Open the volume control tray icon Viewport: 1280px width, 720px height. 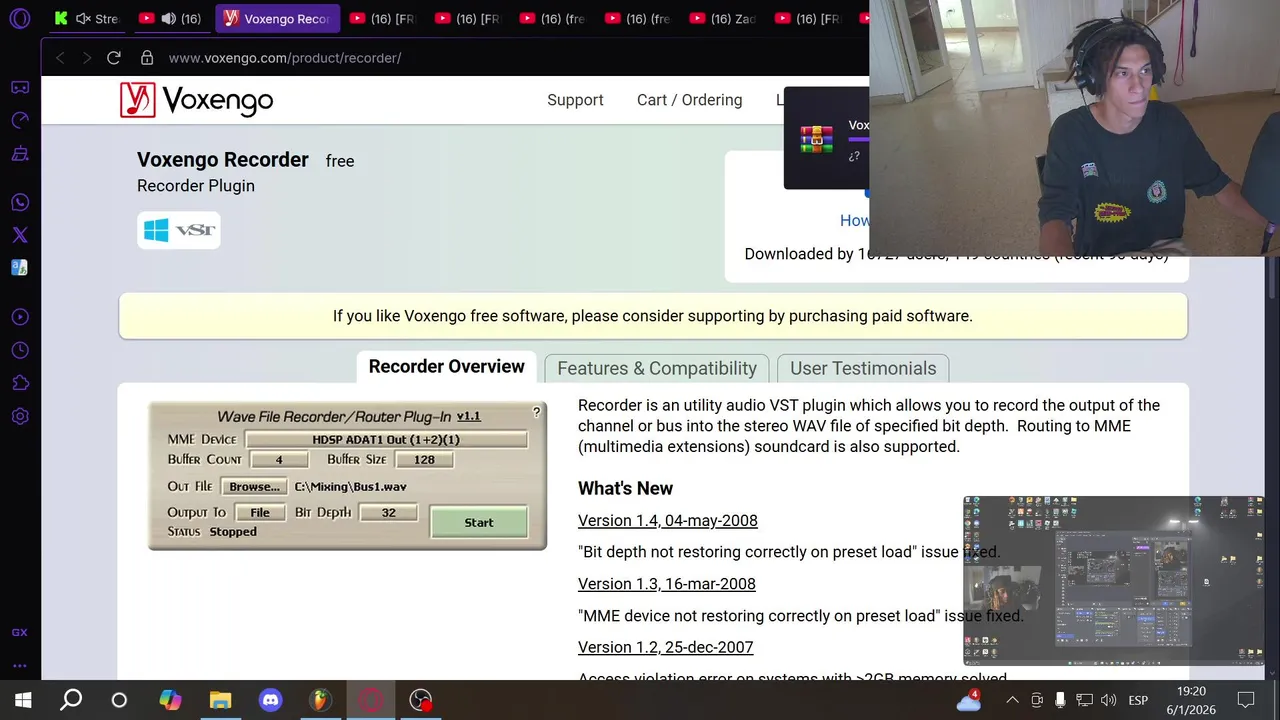pyautogui.click(x=1108, y=700)
